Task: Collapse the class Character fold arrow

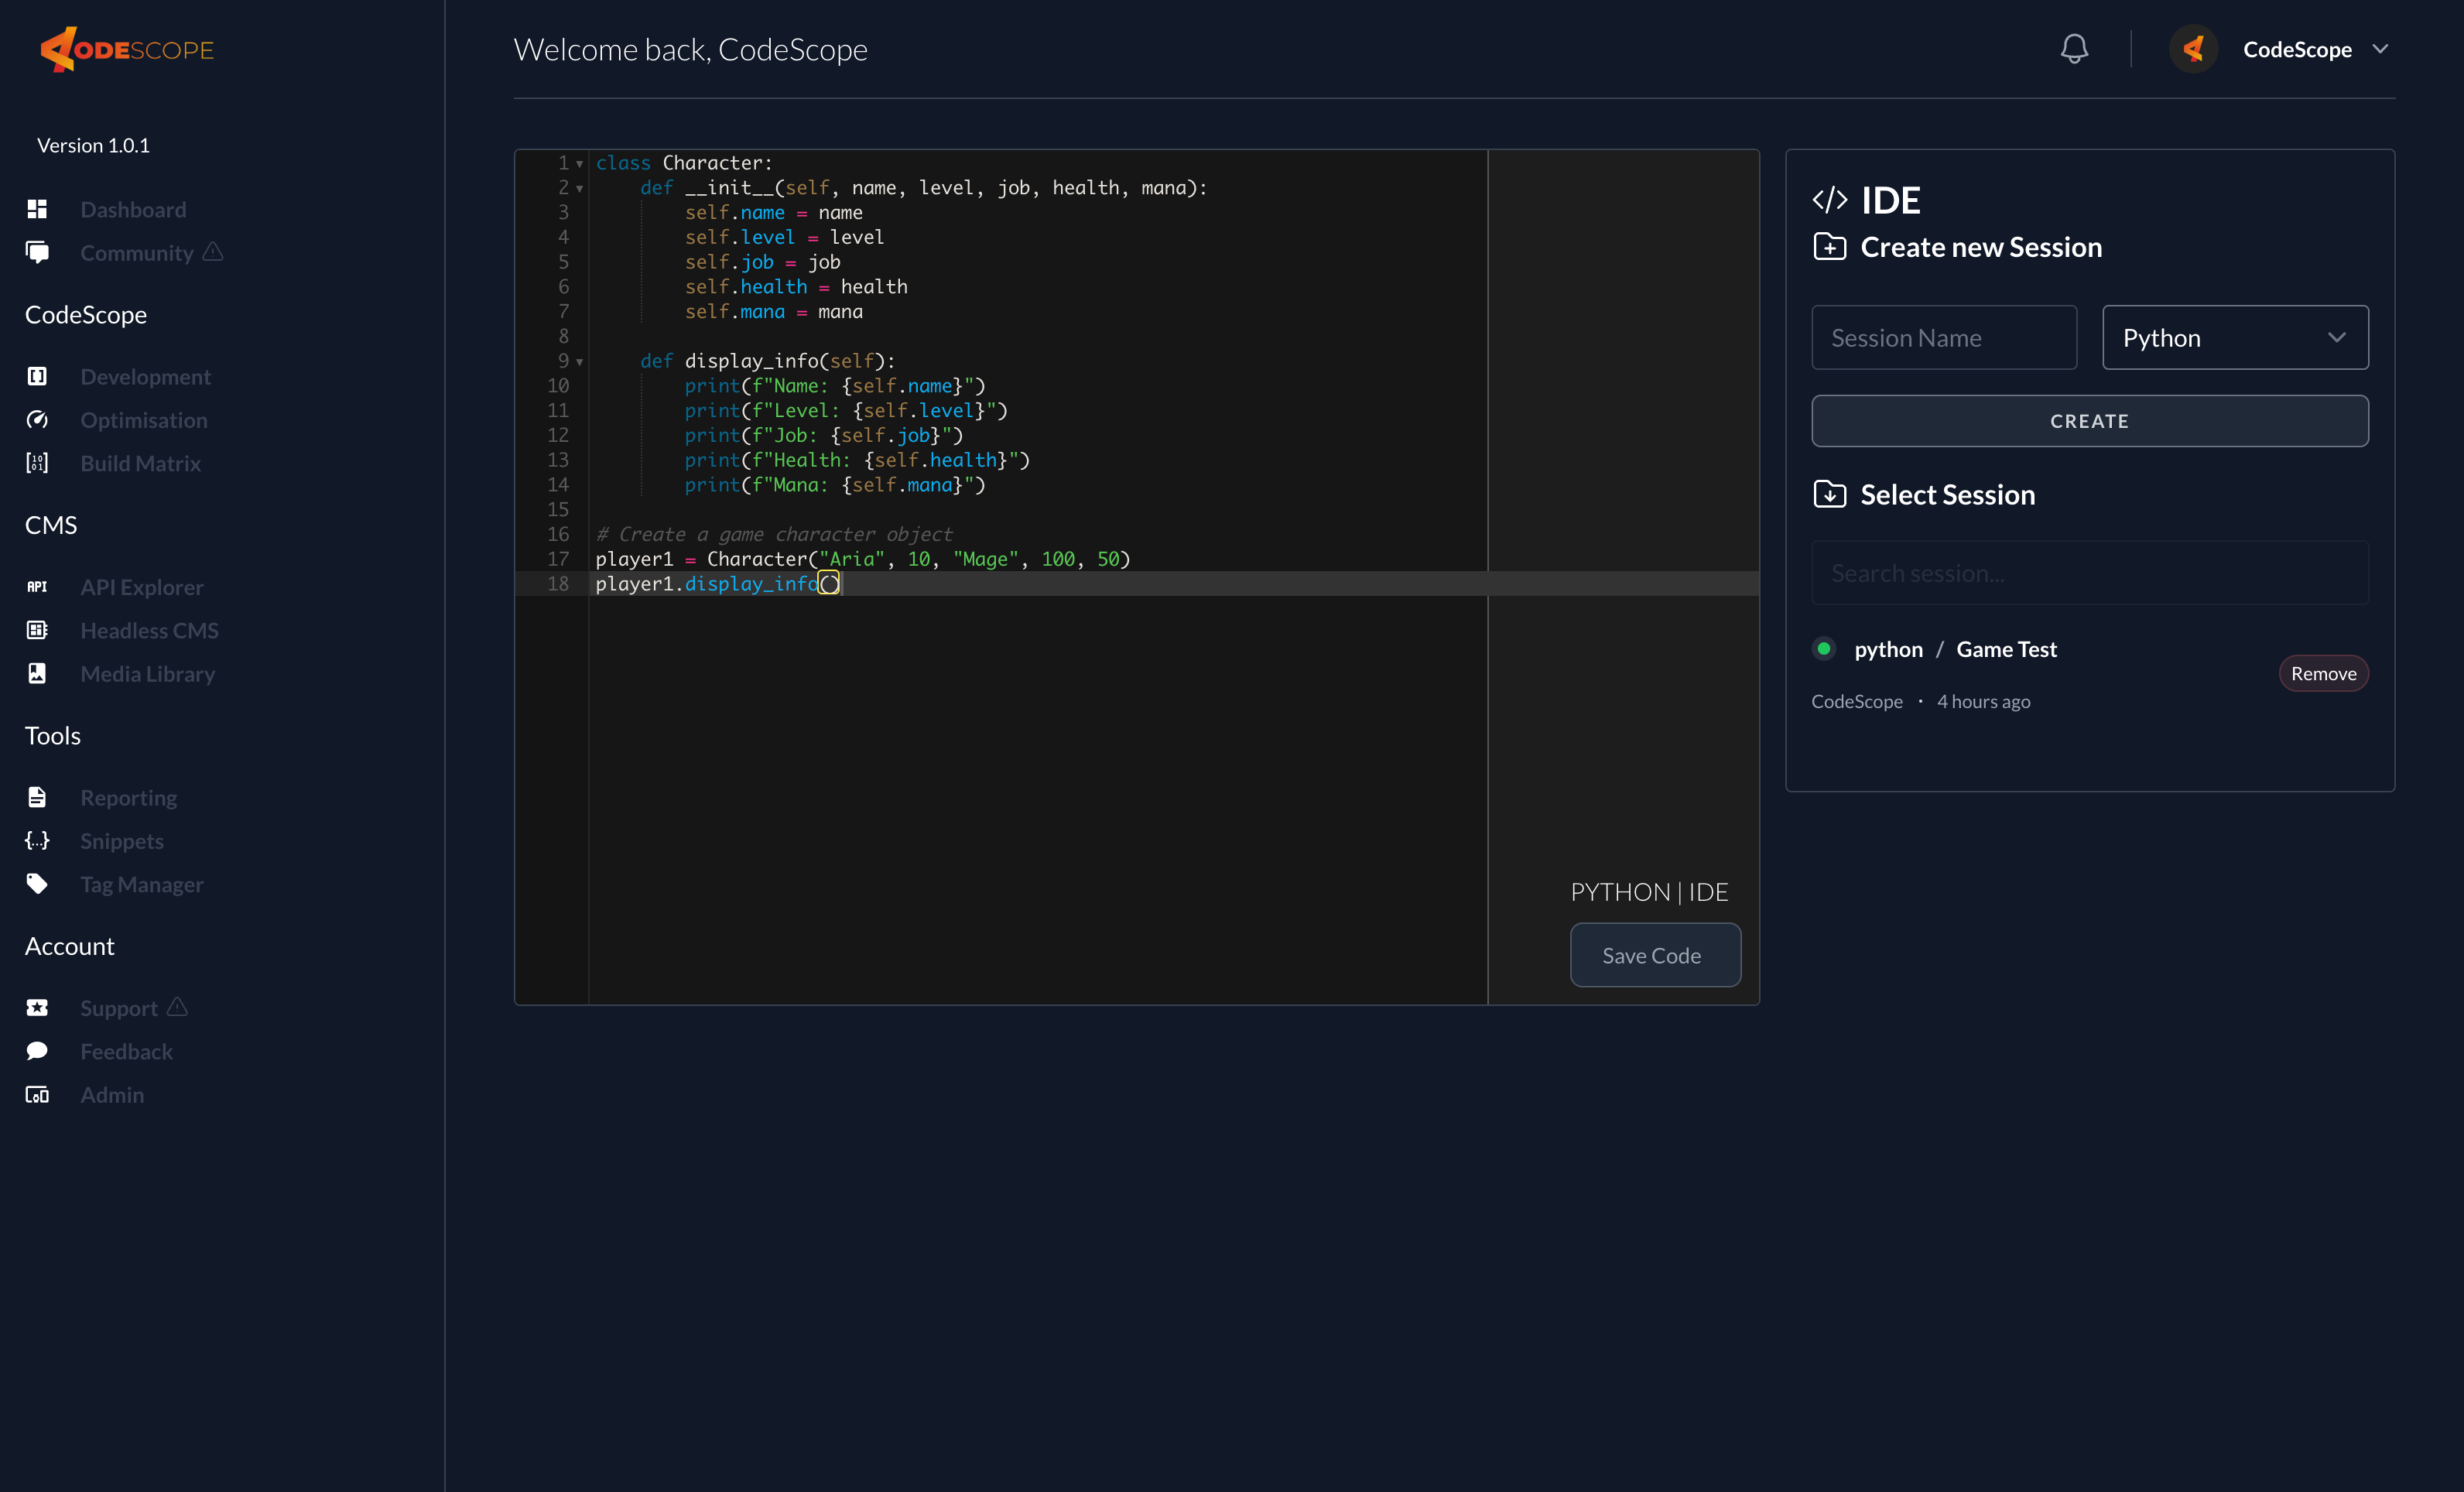Action: point(579,164)
